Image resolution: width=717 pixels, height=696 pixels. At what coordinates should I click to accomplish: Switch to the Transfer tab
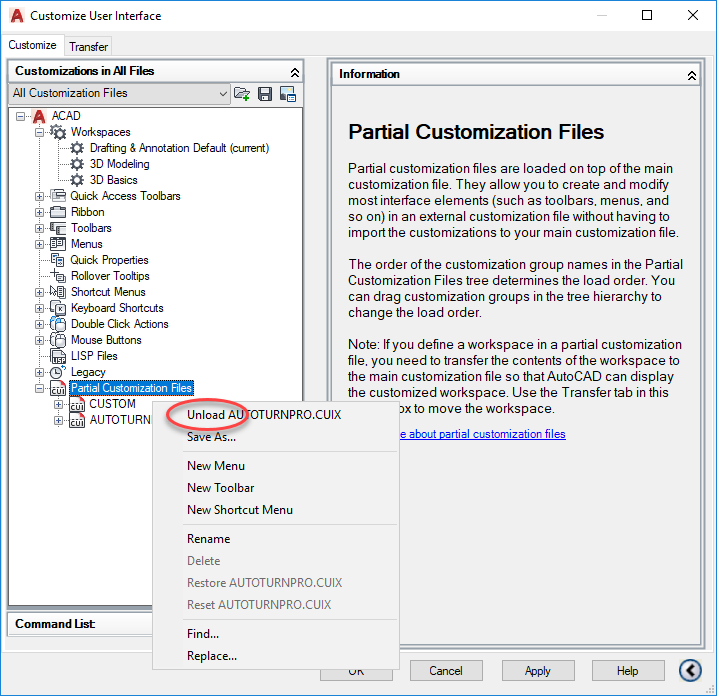[88, 47]
